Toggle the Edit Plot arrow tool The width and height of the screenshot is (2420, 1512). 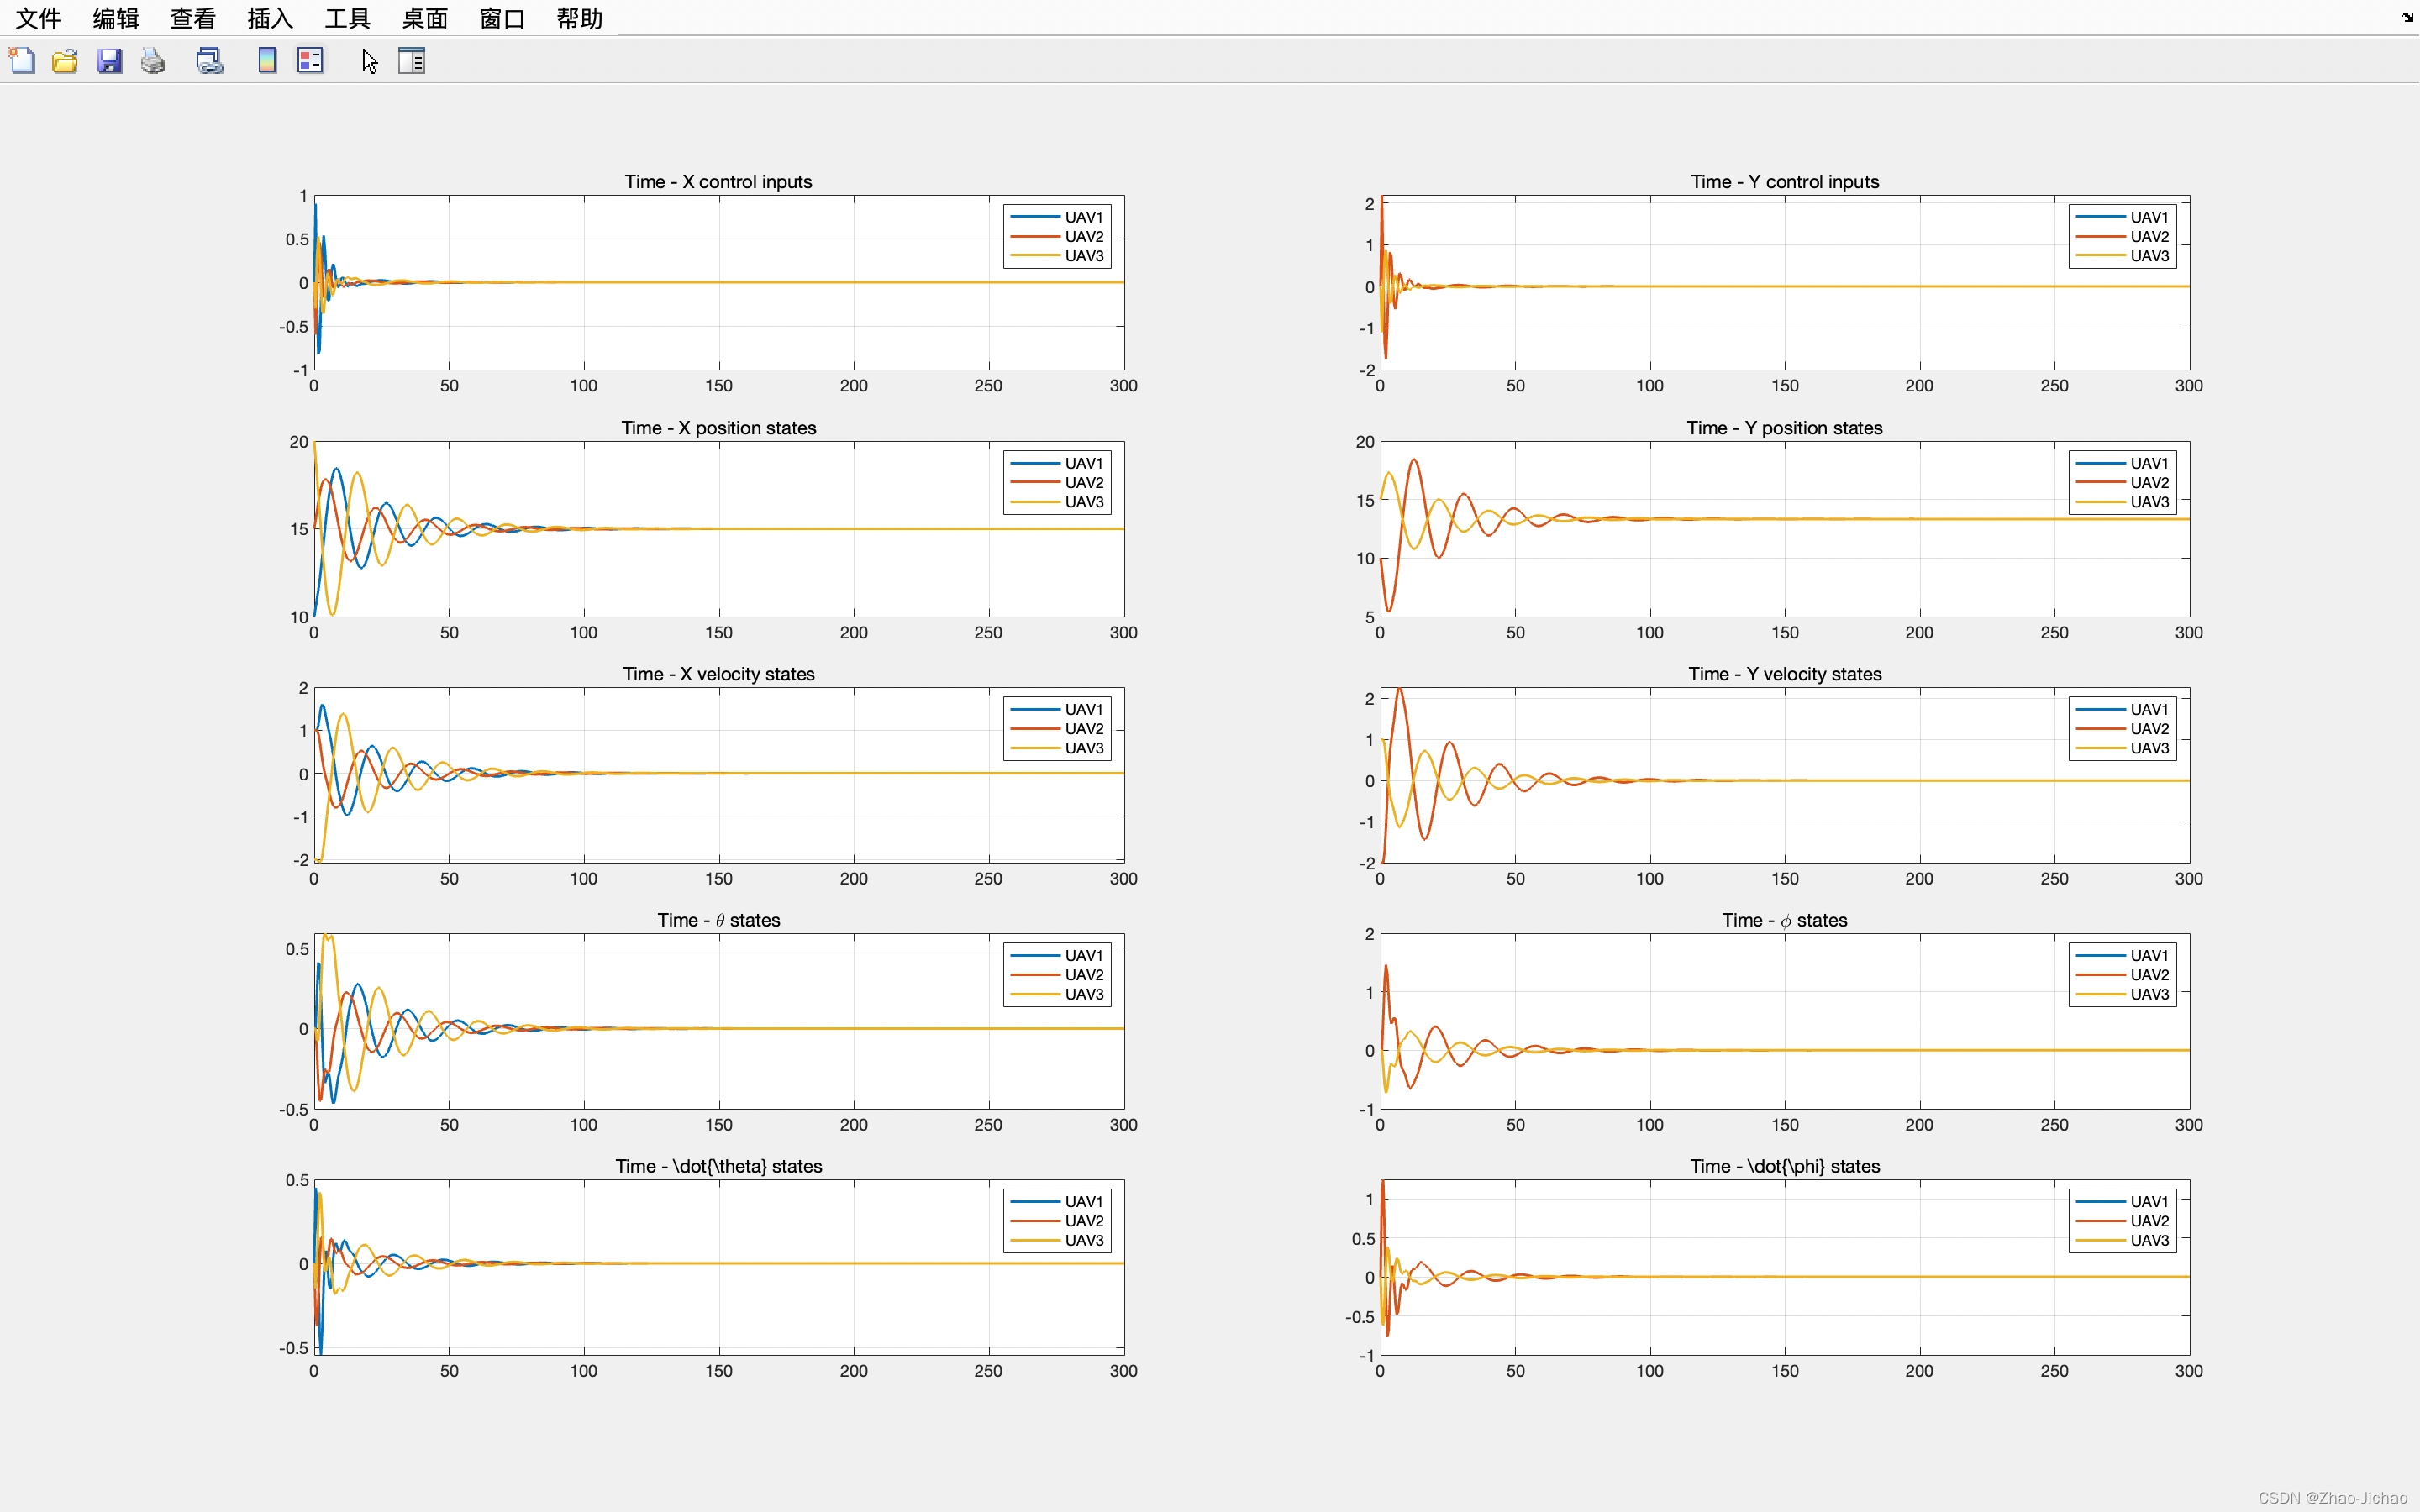[x=369, y=61]
